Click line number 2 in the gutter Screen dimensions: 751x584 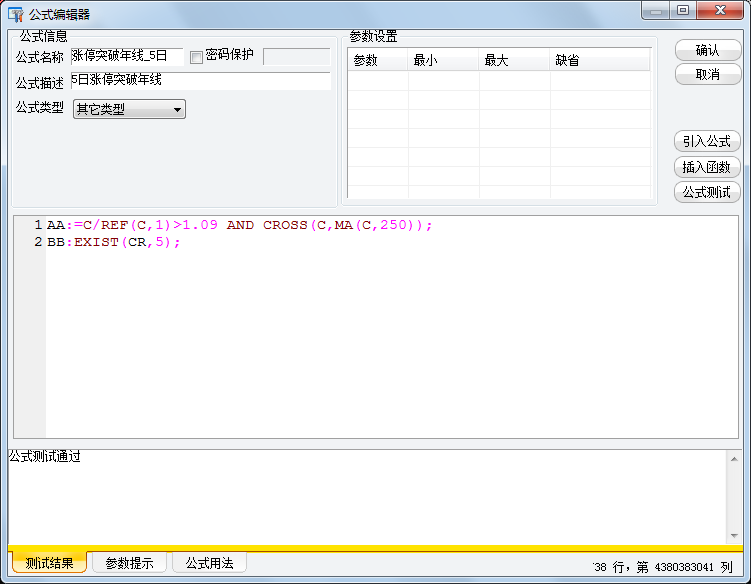pos(38,241)
